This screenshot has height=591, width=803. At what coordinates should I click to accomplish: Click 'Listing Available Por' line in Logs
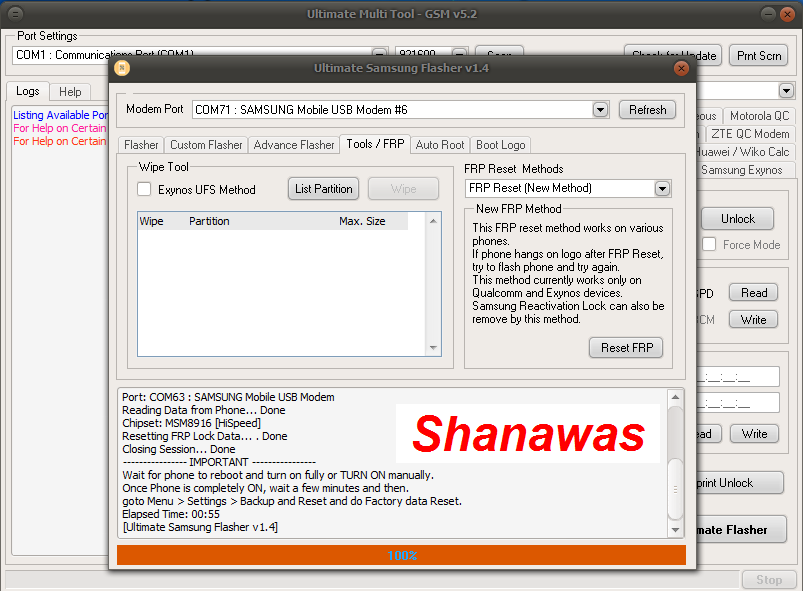click(60, 115)
